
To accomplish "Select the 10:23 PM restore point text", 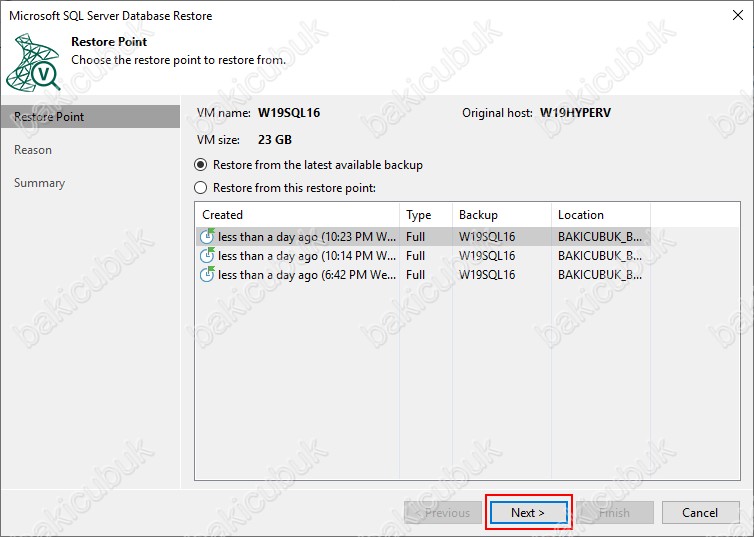I will 307,237.
